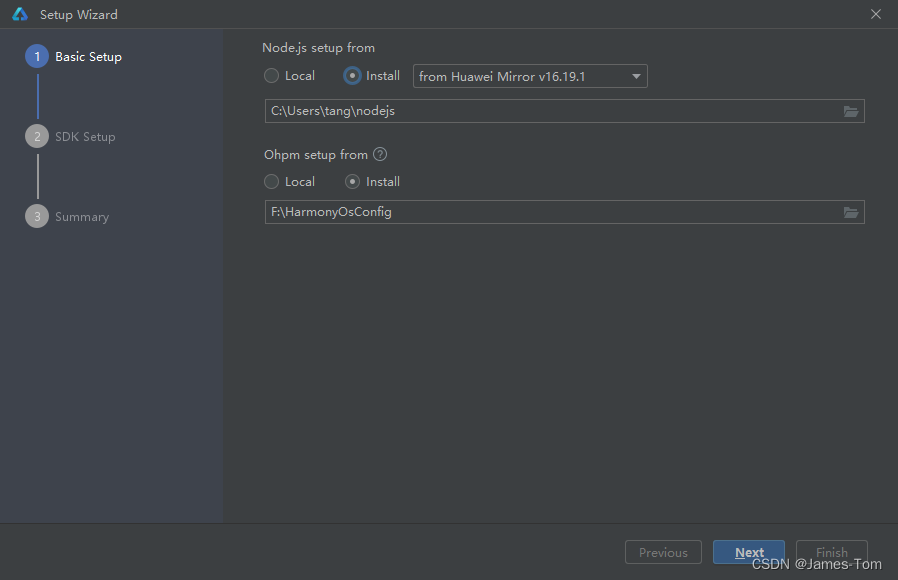The image size is (898, 580).
Task: Click the Next button
Action: point(749,552)
